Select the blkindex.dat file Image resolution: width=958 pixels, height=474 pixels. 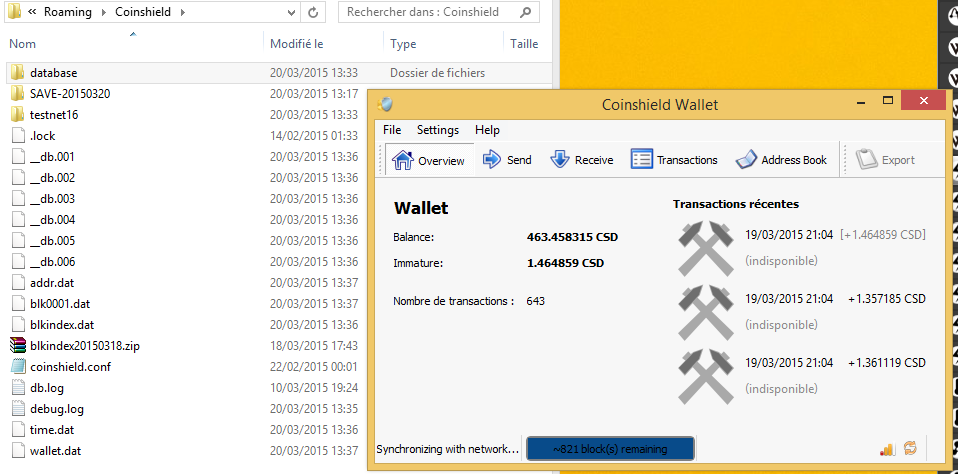(x=62, y=325)
